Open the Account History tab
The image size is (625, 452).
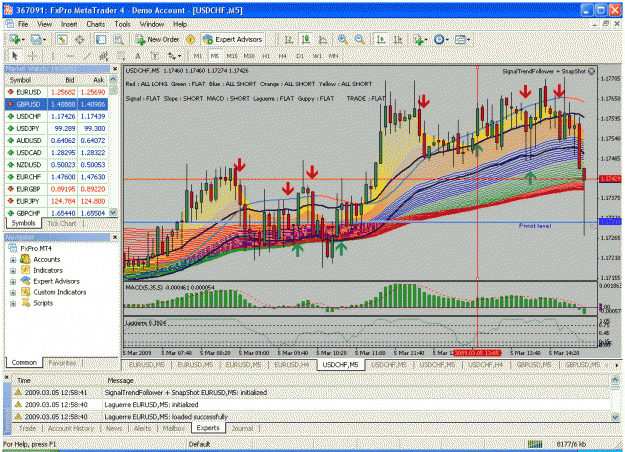point(71,428)
